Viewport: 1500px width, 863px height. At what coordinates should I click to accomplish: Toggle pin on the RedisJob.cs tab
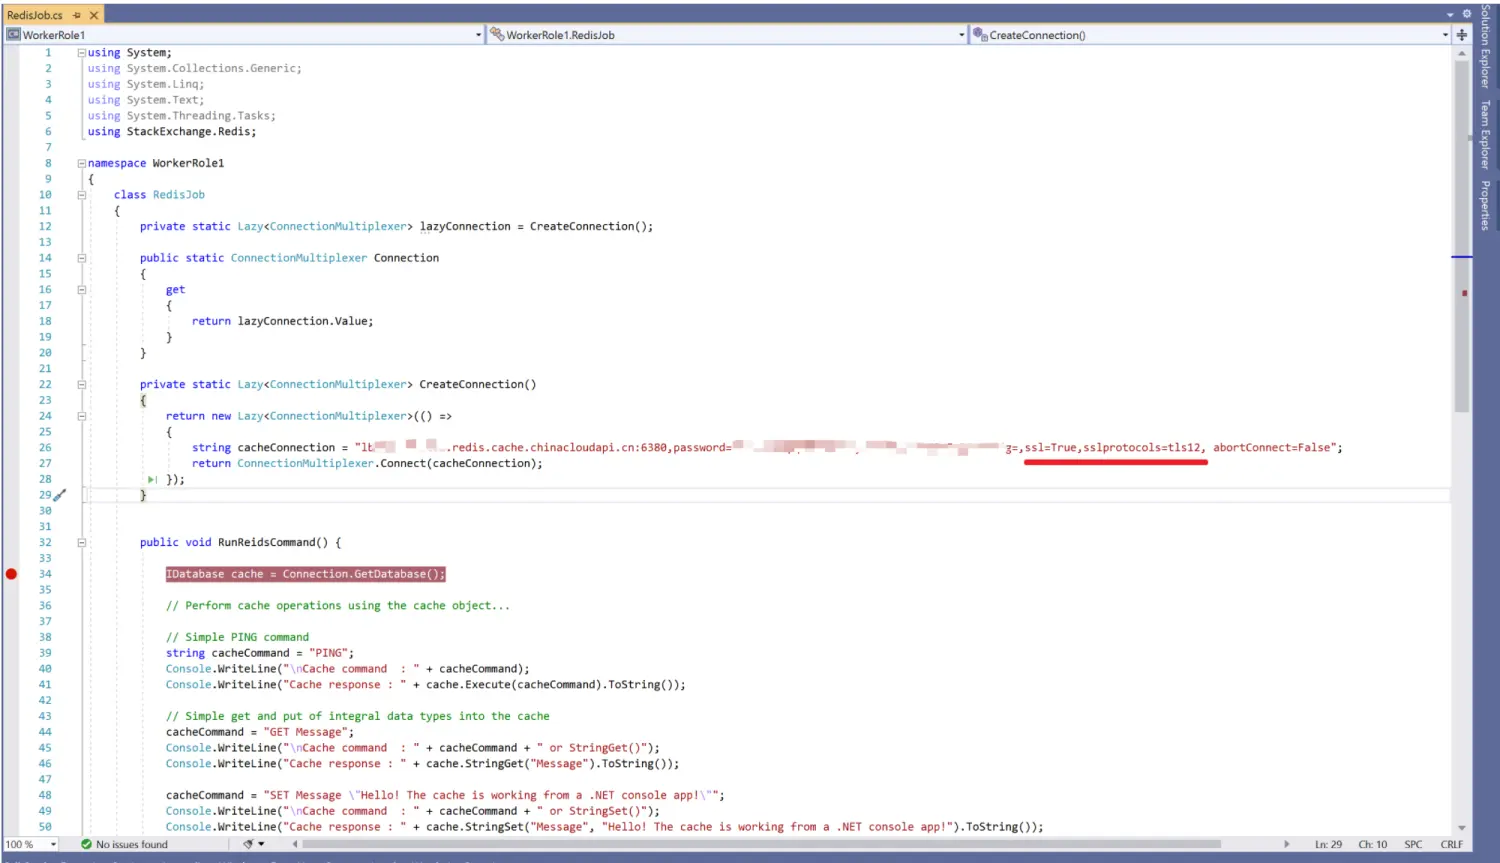pos(77,15)
